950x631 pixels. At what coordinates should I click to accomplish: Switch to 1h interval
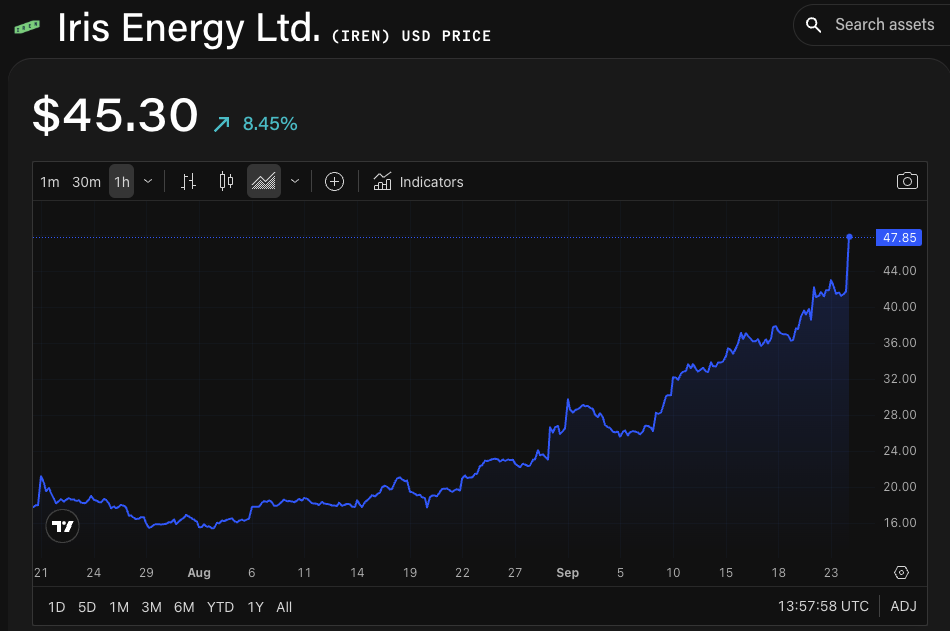coord(121,181)
